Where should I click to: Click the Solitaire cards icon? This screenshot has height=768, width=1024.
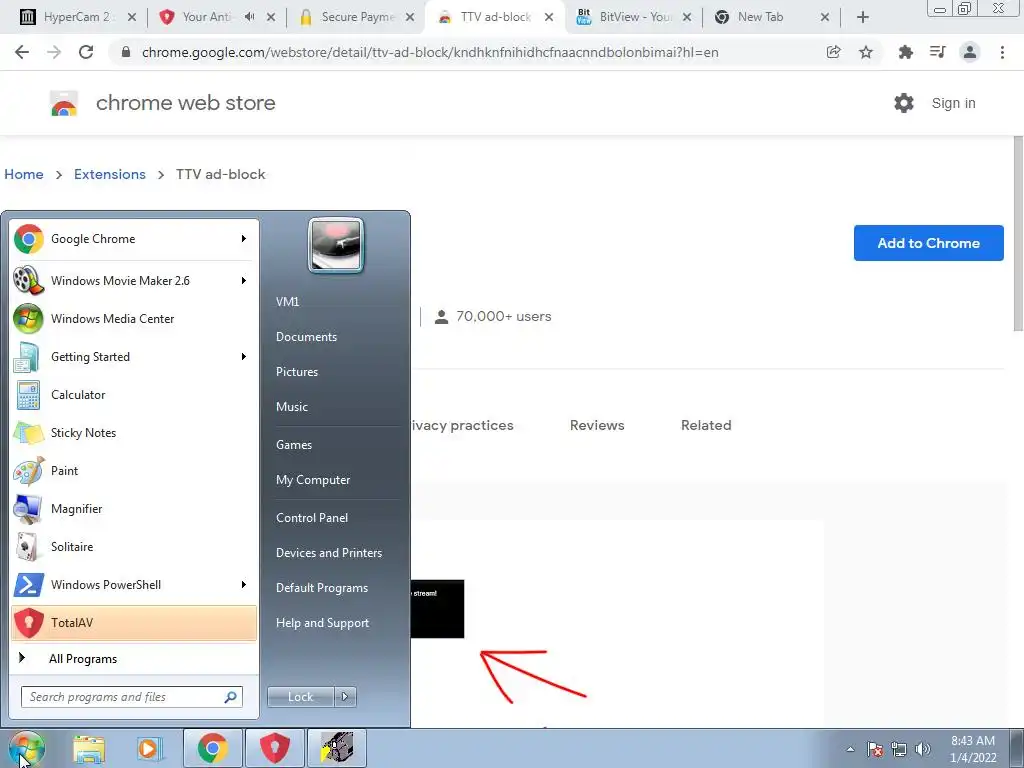click(28, 547)
